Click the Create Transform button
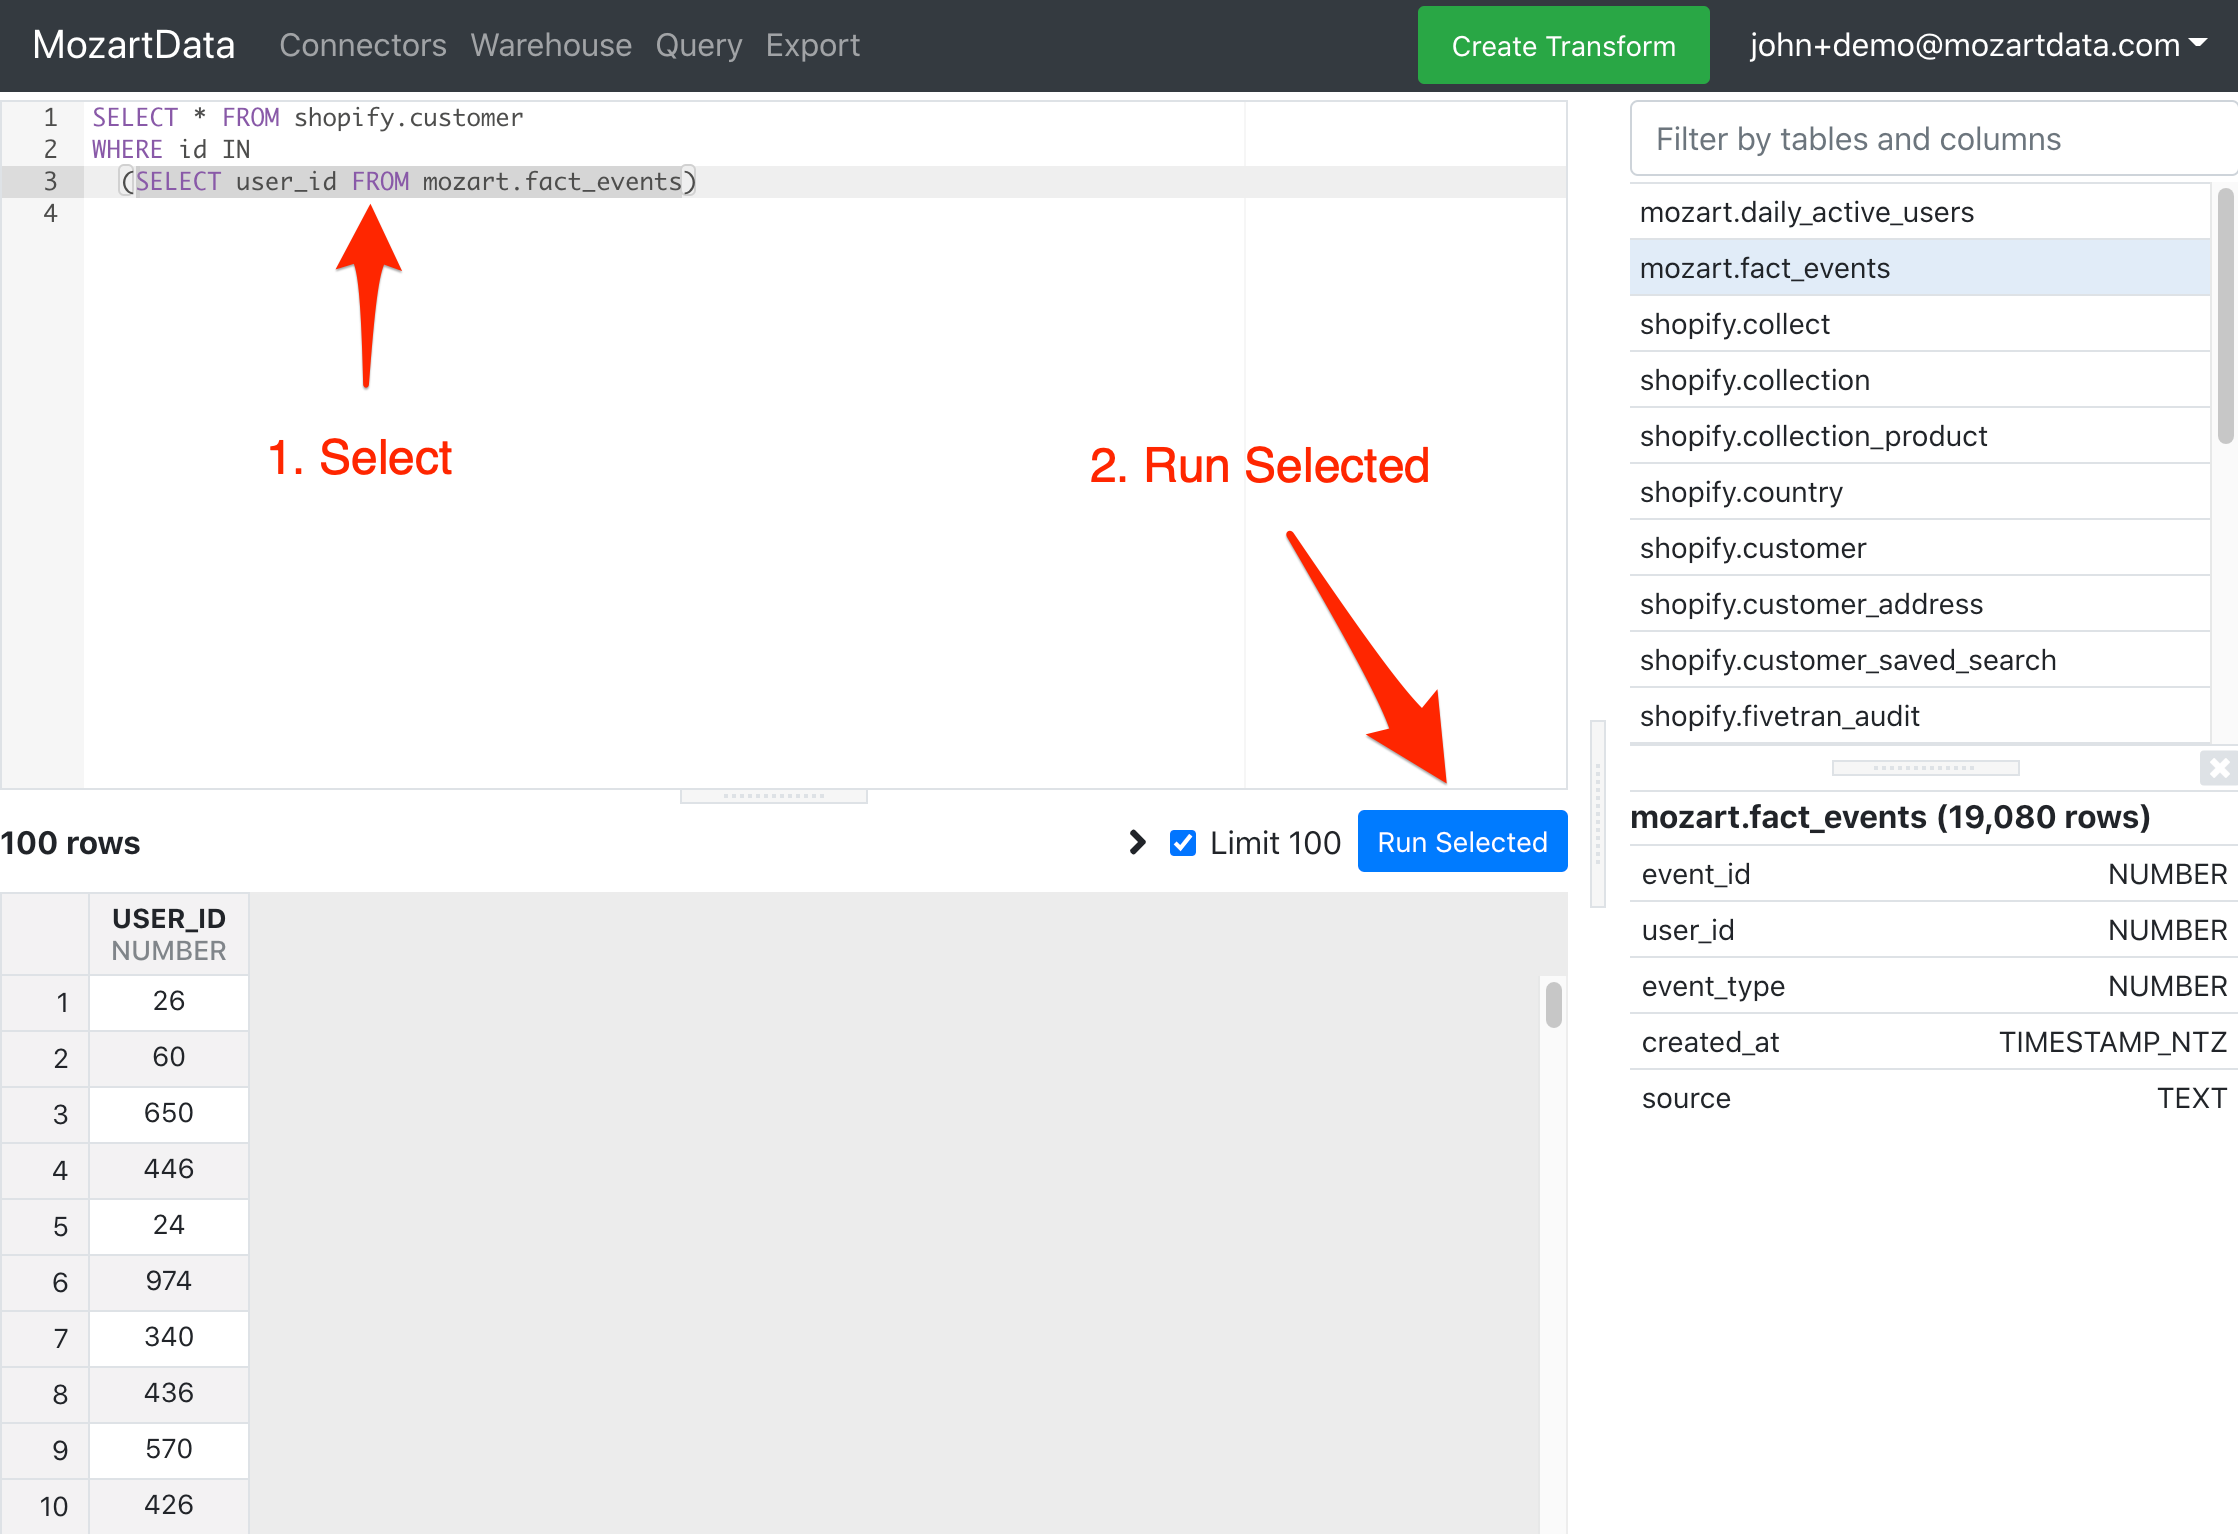 pyautogui.click(x=1563, y=45)
